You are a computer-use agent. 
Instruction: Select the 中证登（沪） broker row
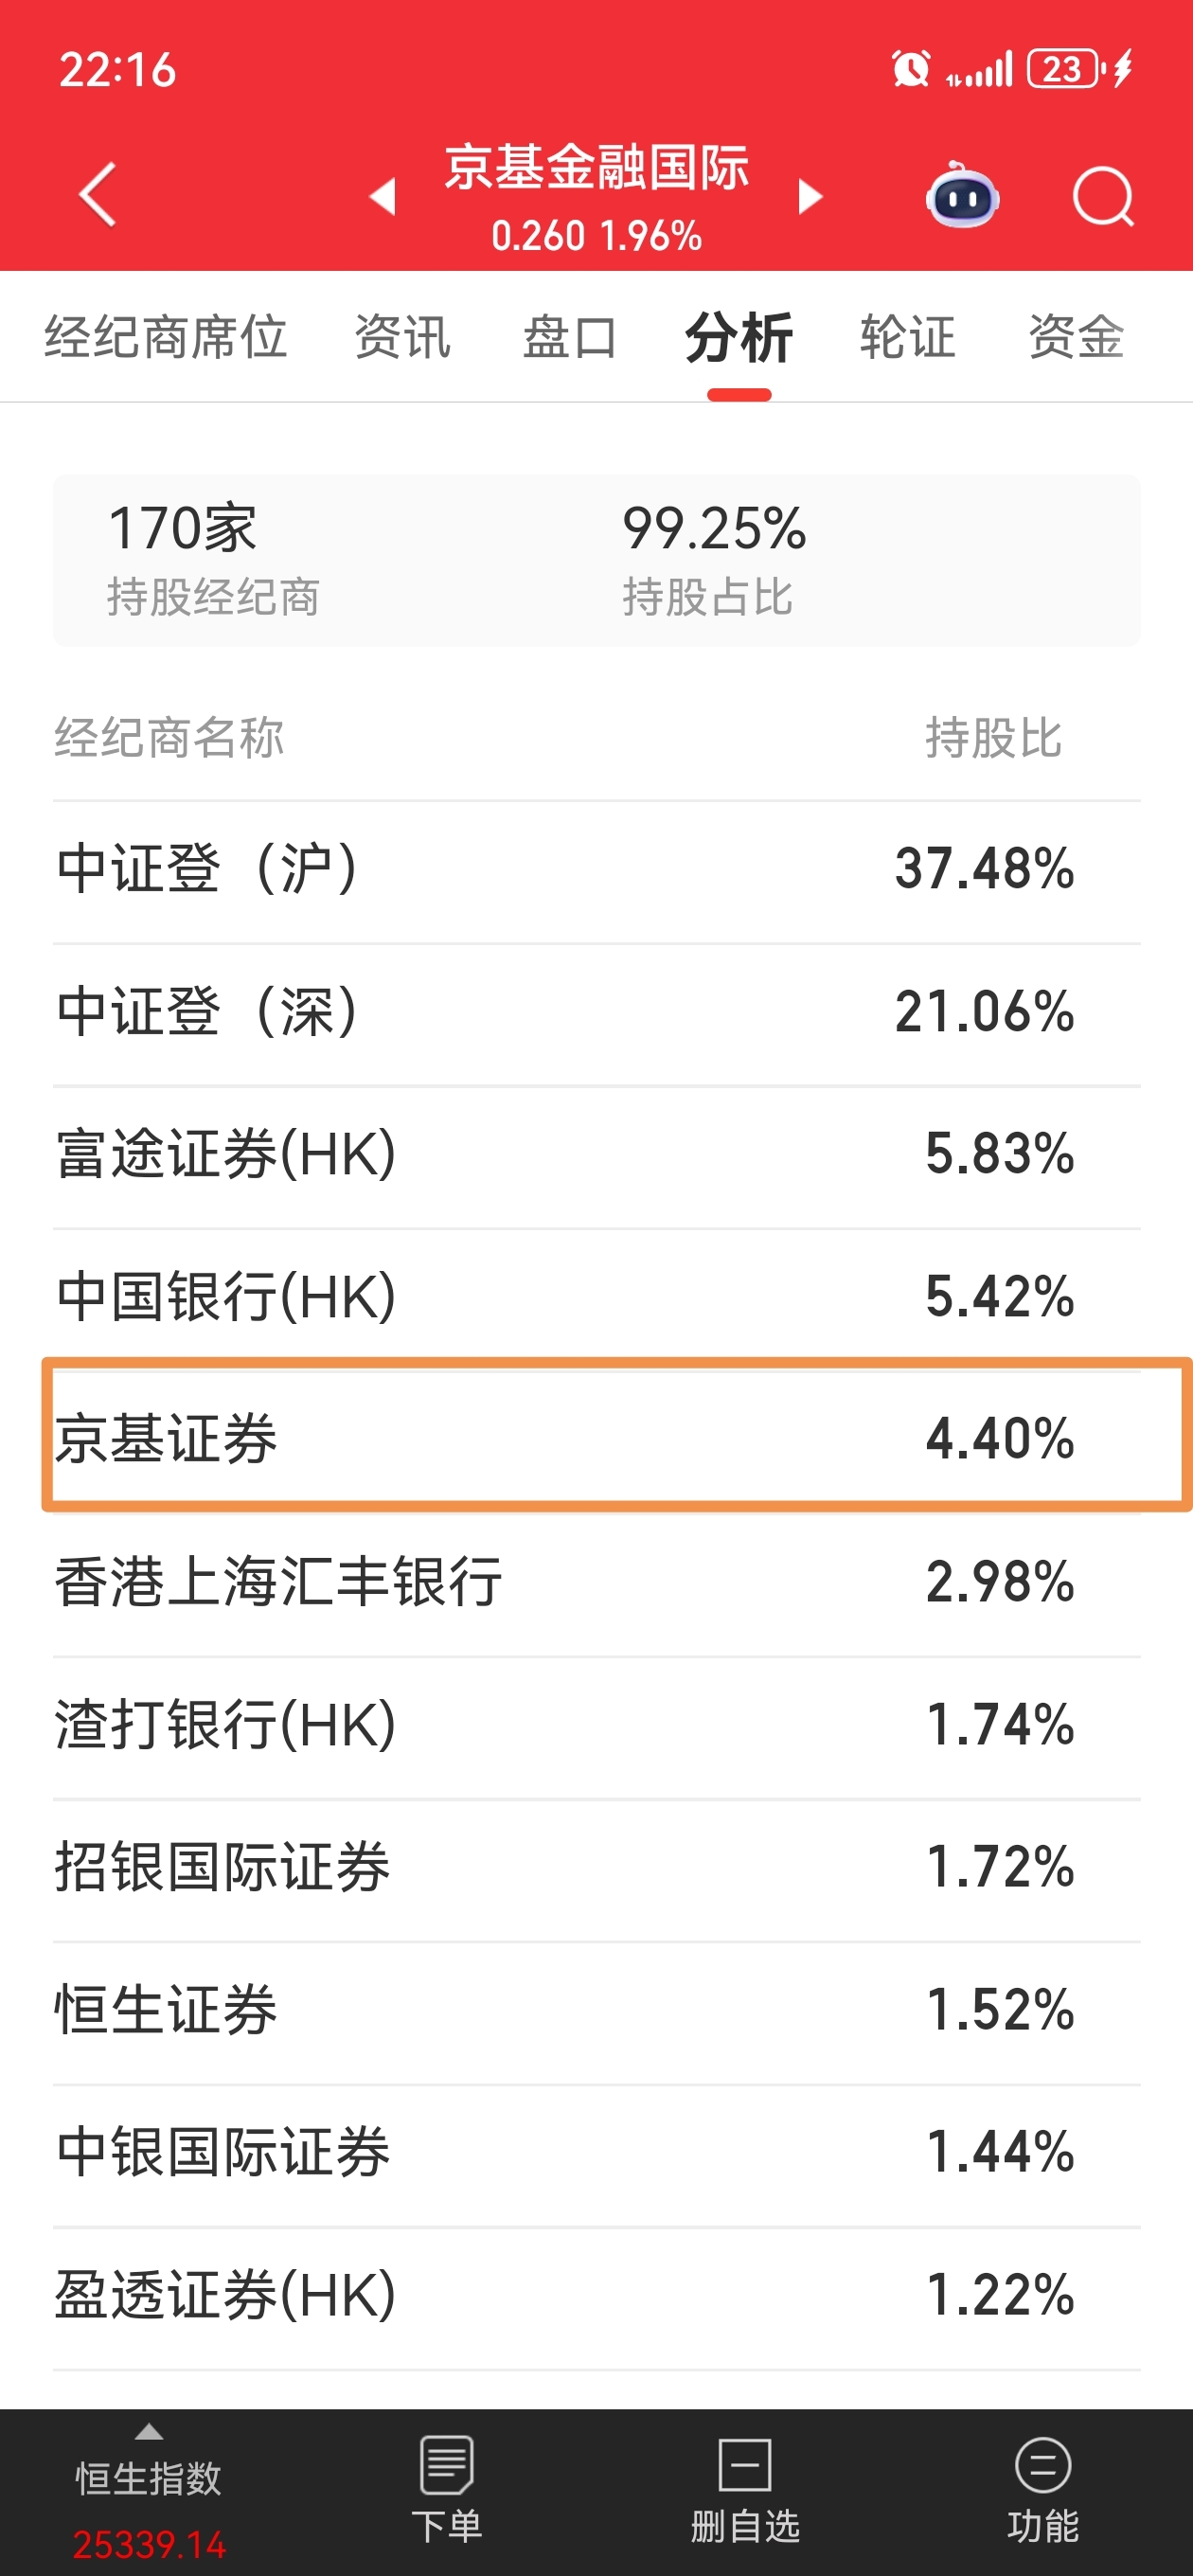pos(597,870)
